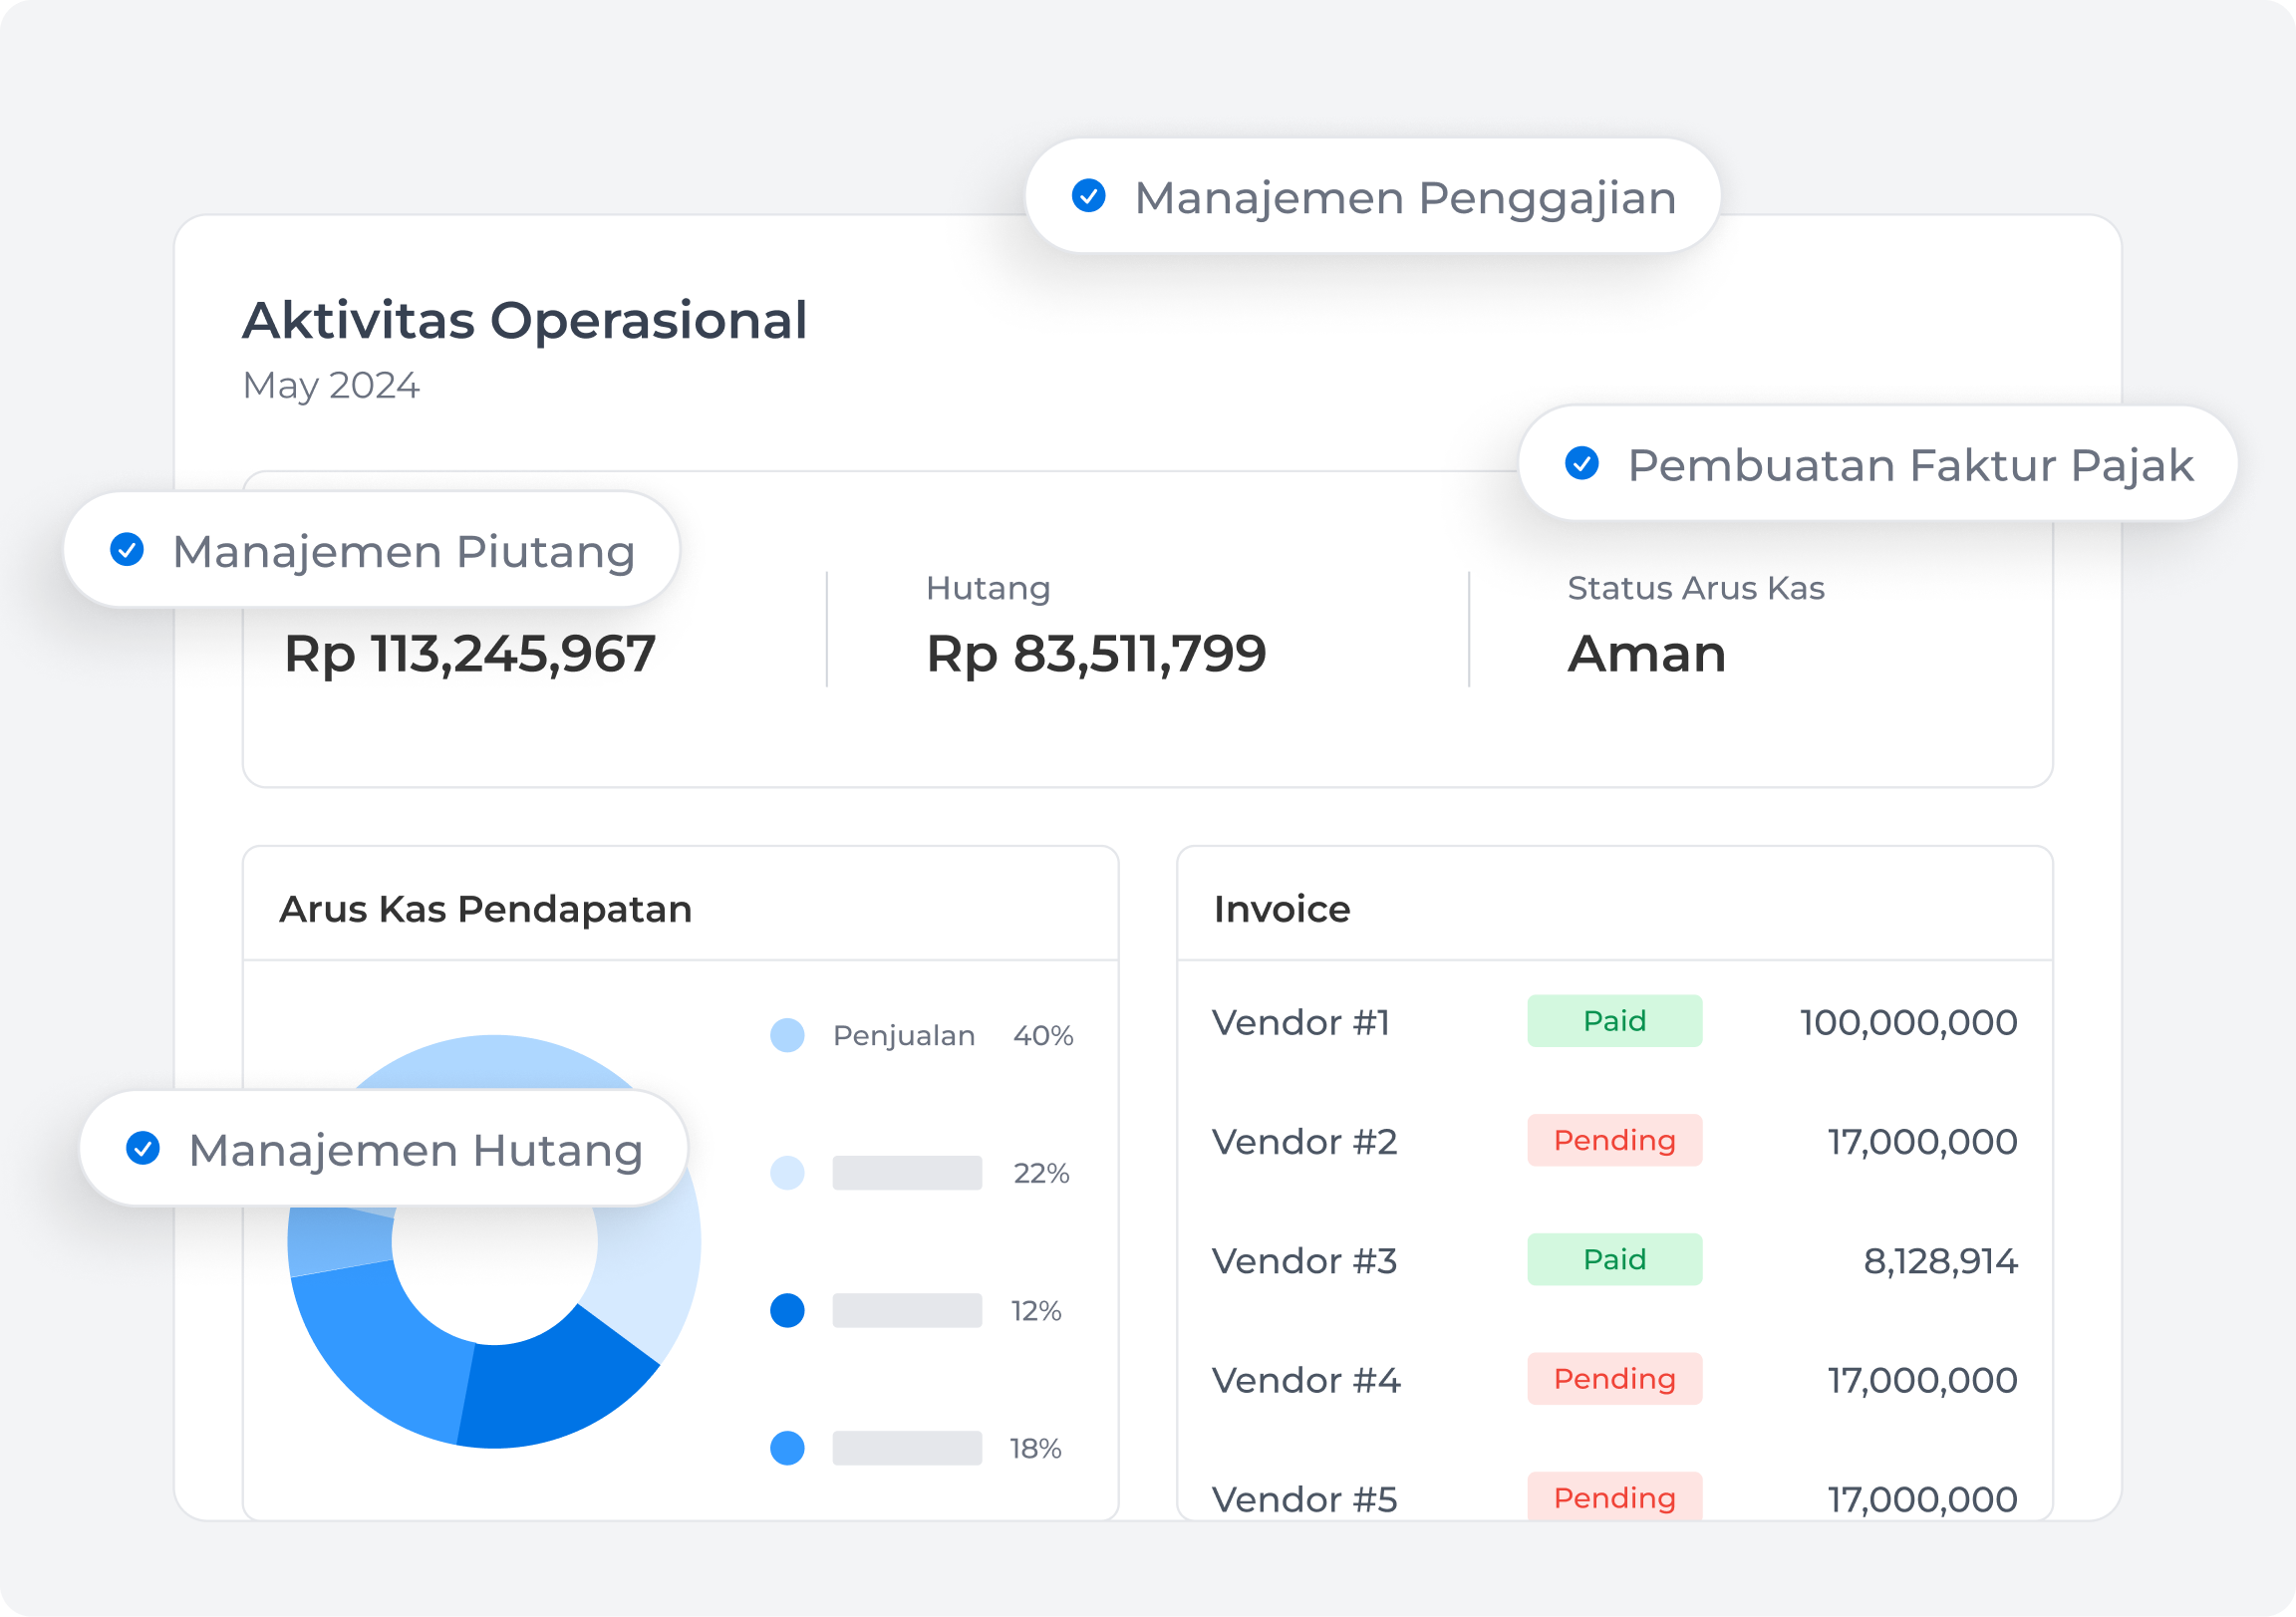Select the Vendor #1 row name
The image size is (2296, 1617).
pos(1301,1022)
